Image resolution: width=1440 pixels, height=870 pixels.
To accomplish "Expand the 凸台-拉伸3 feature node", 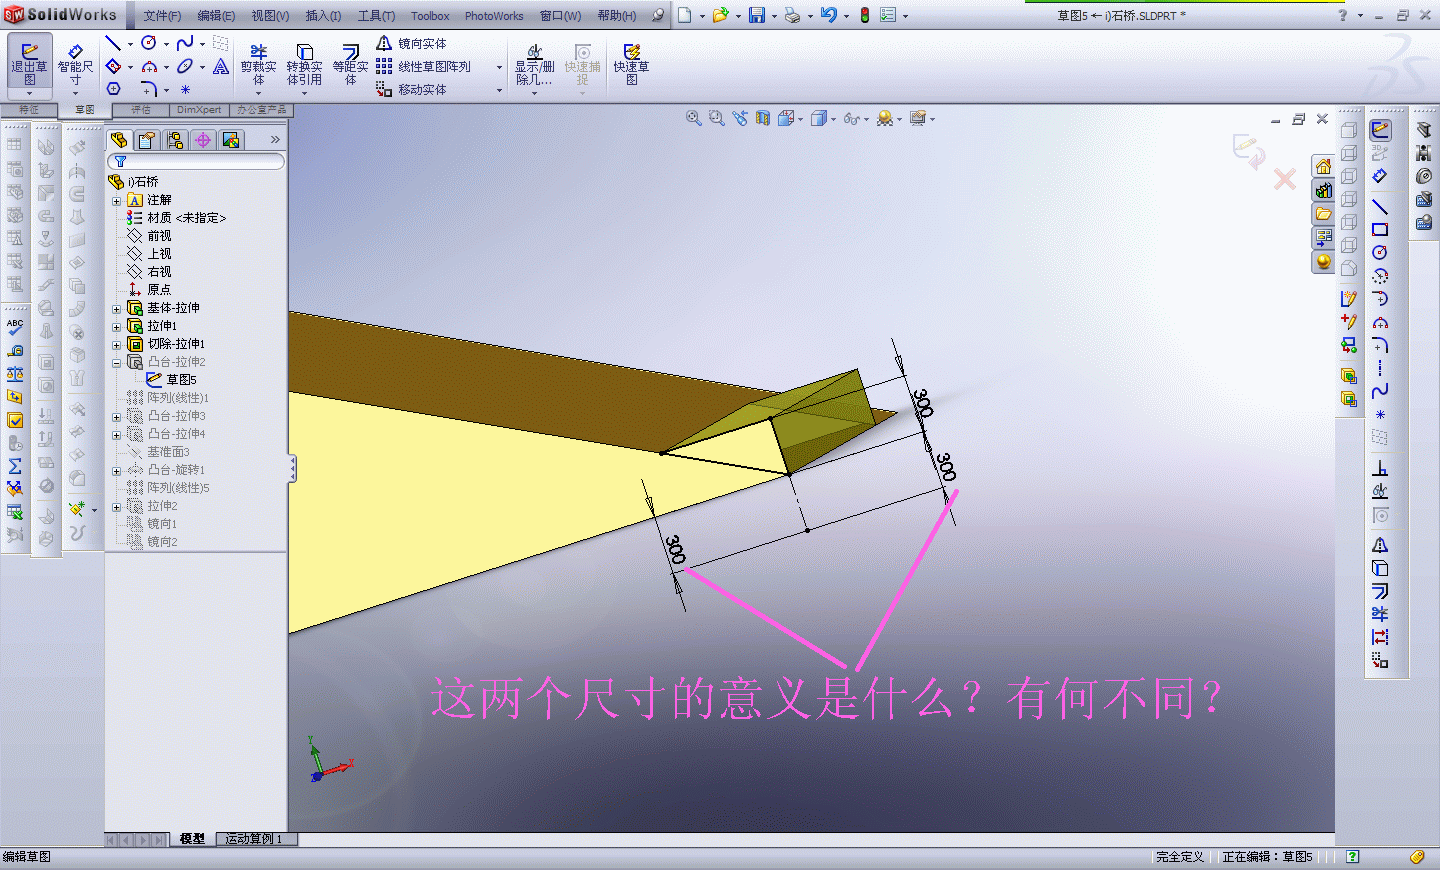I will (x=116, y=416).
